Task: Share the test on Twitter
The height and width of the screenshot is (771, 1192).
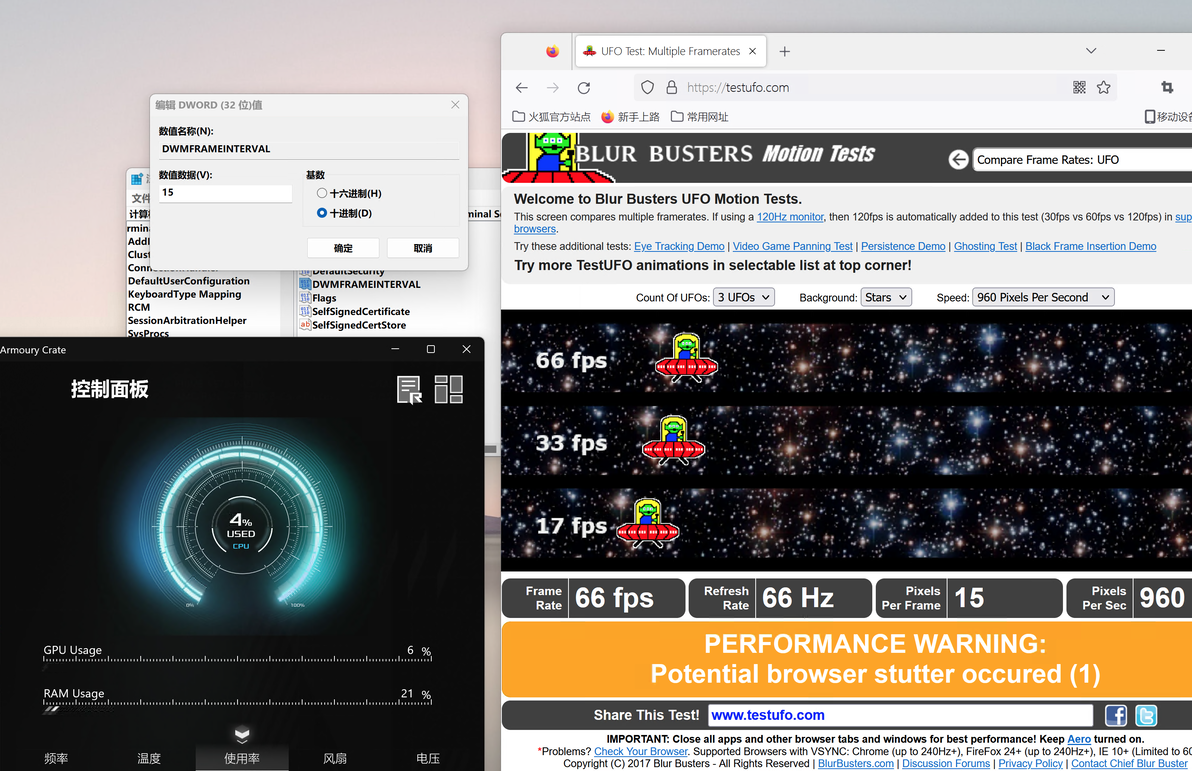Action: (x=1146, y=715)
